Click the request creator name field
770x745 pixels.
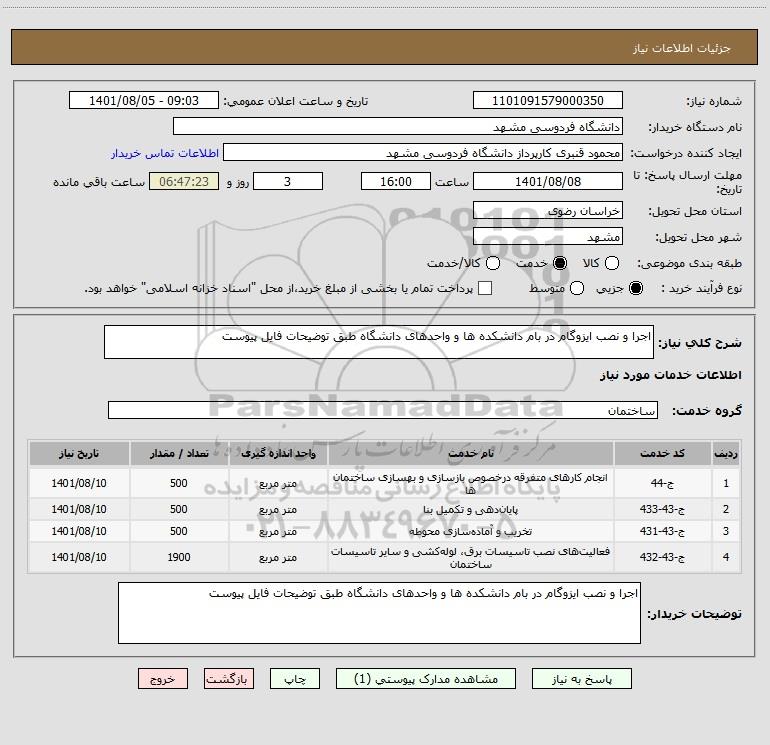(x=423, y=152)
